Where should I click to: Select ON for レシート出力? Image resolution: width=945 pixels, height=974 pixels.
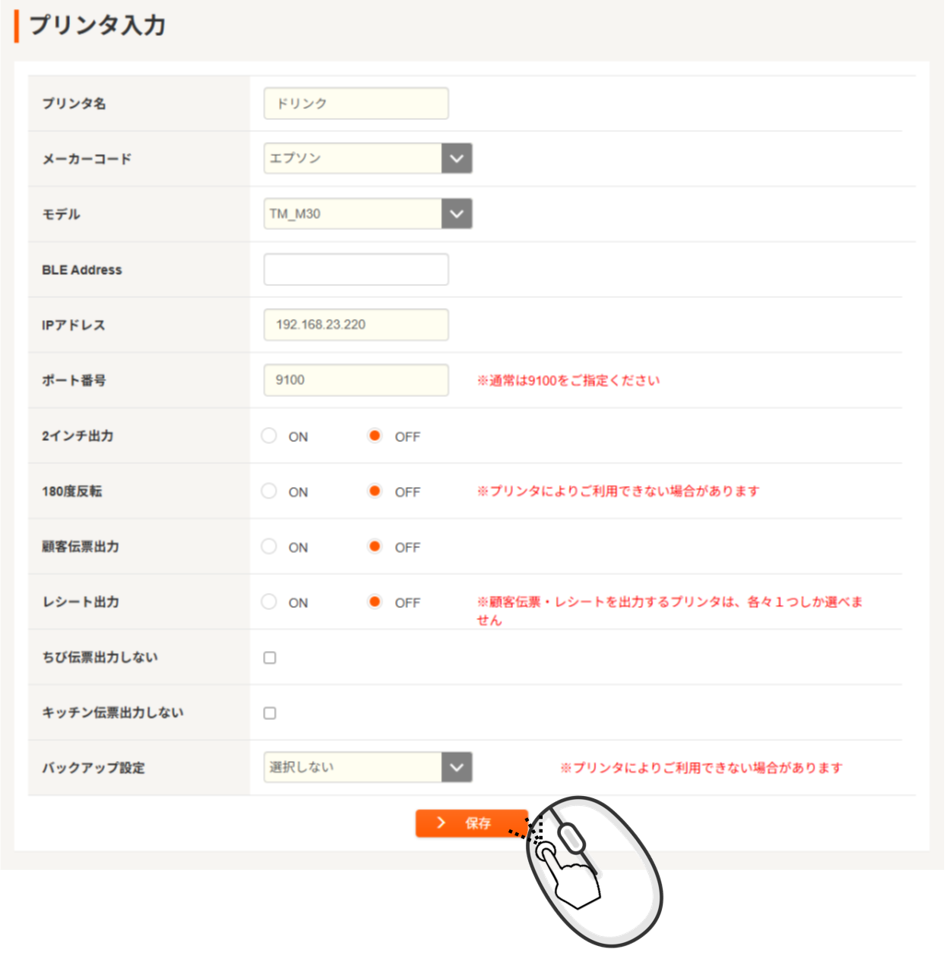pos(269,601)
